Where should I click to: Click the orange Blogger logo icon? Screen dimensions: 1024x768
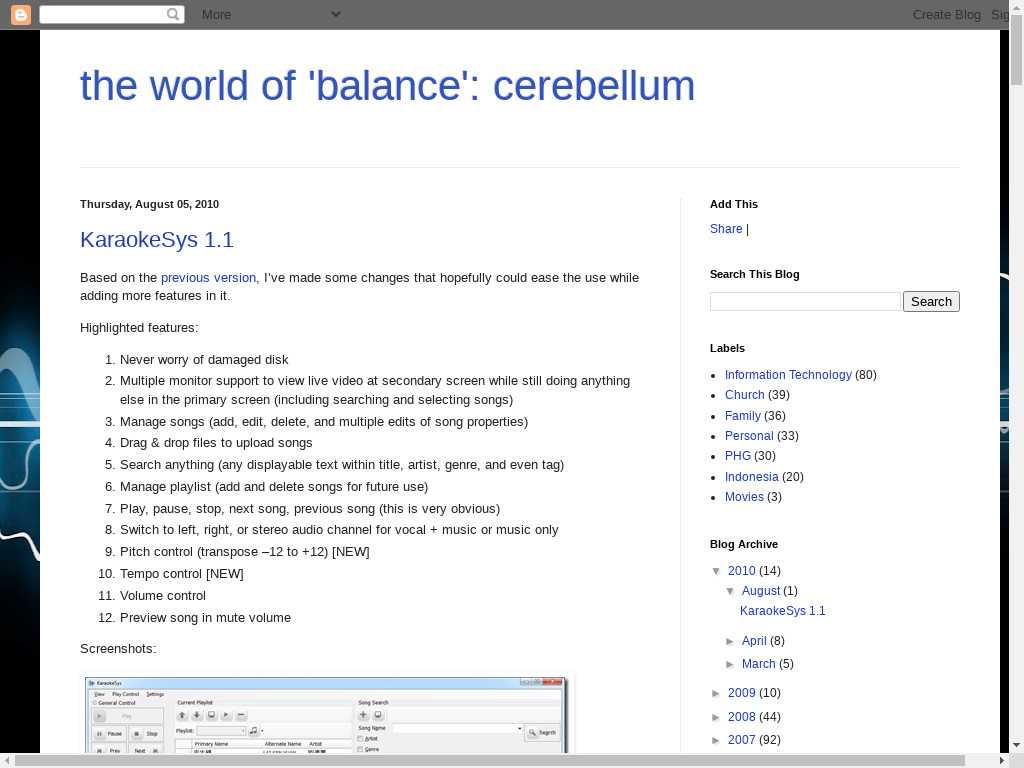coord(20,14)
